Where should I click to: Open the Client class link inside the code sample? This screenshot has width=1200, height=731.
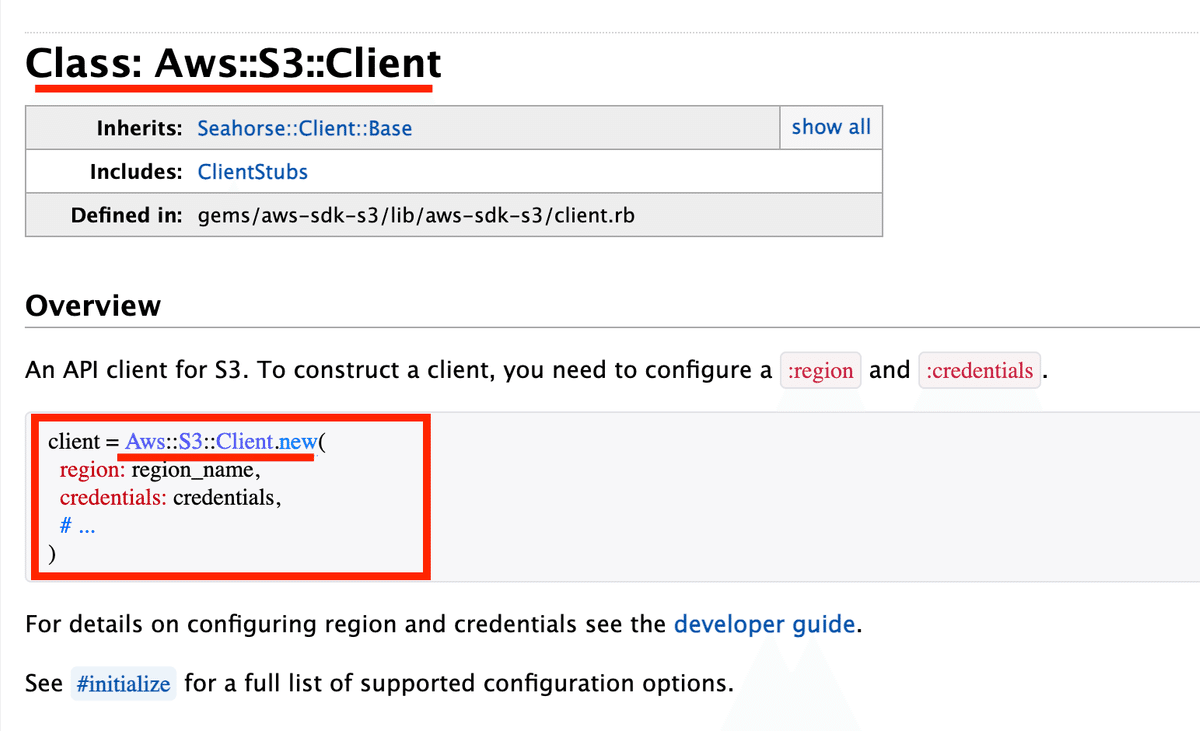(249, 440)
